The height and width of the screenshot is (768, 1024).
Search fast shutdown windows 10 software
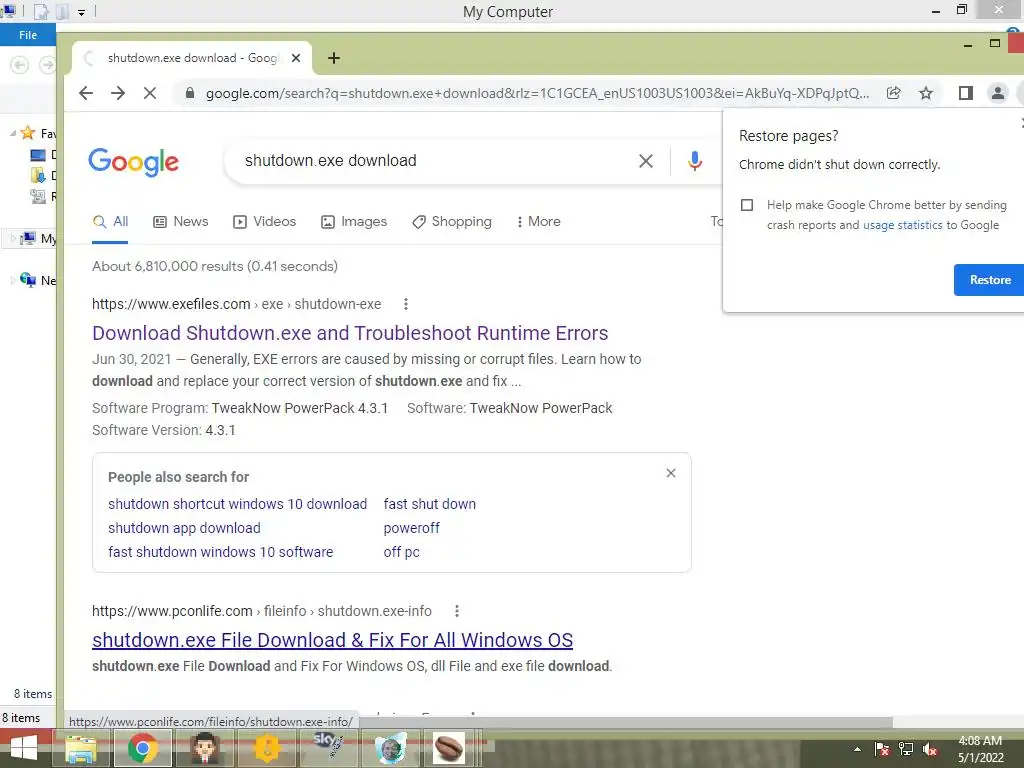(x=221, y=552)
